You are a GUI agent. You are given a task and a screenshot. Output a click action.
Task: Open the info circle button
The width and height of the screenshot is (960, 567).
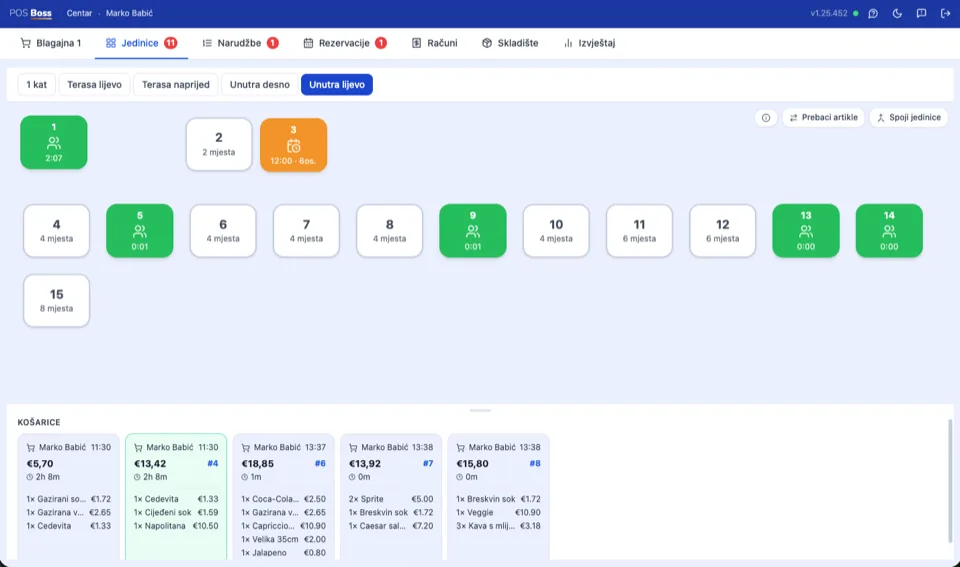(766, 118)
